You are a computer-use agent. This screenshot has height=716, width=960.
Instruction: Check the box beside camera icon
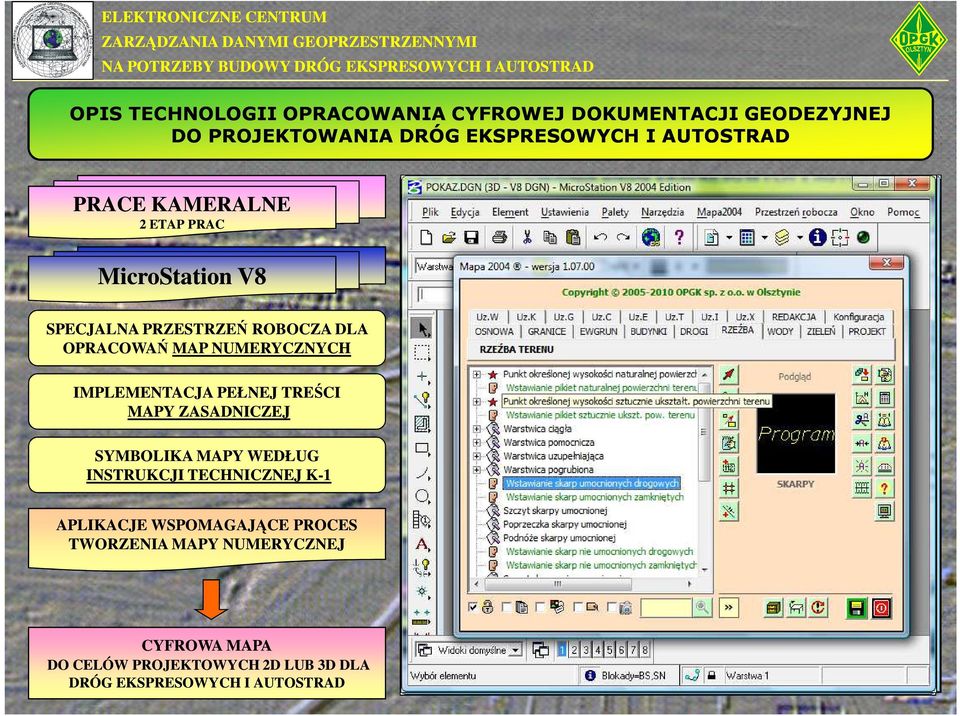tap(612, 607)
